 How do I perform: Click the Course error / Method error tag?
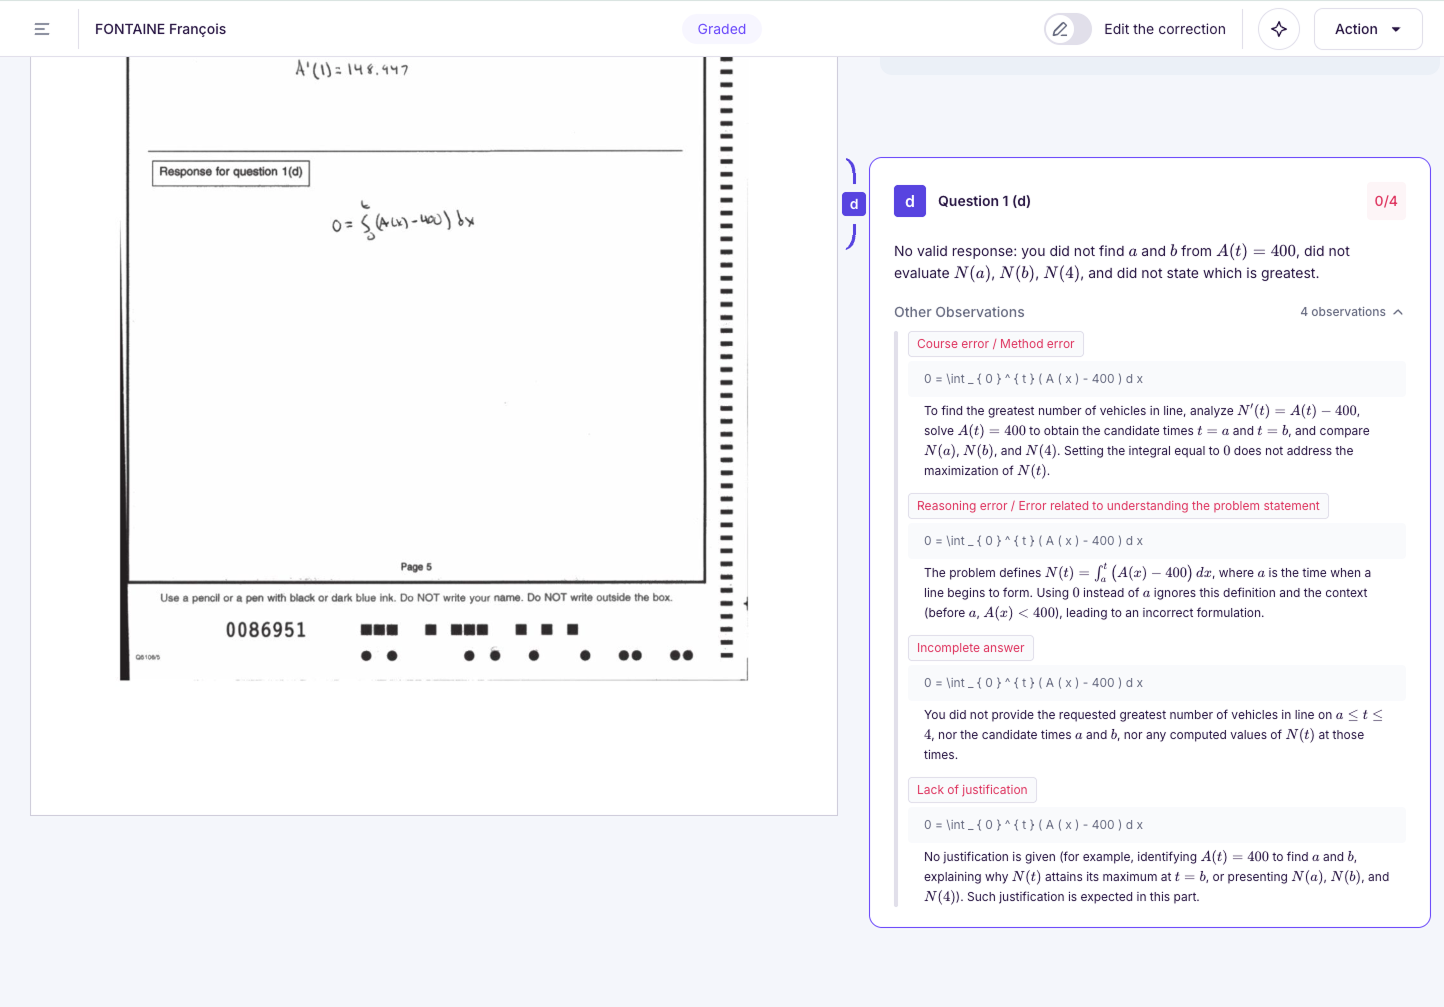[x=996, y=344]
